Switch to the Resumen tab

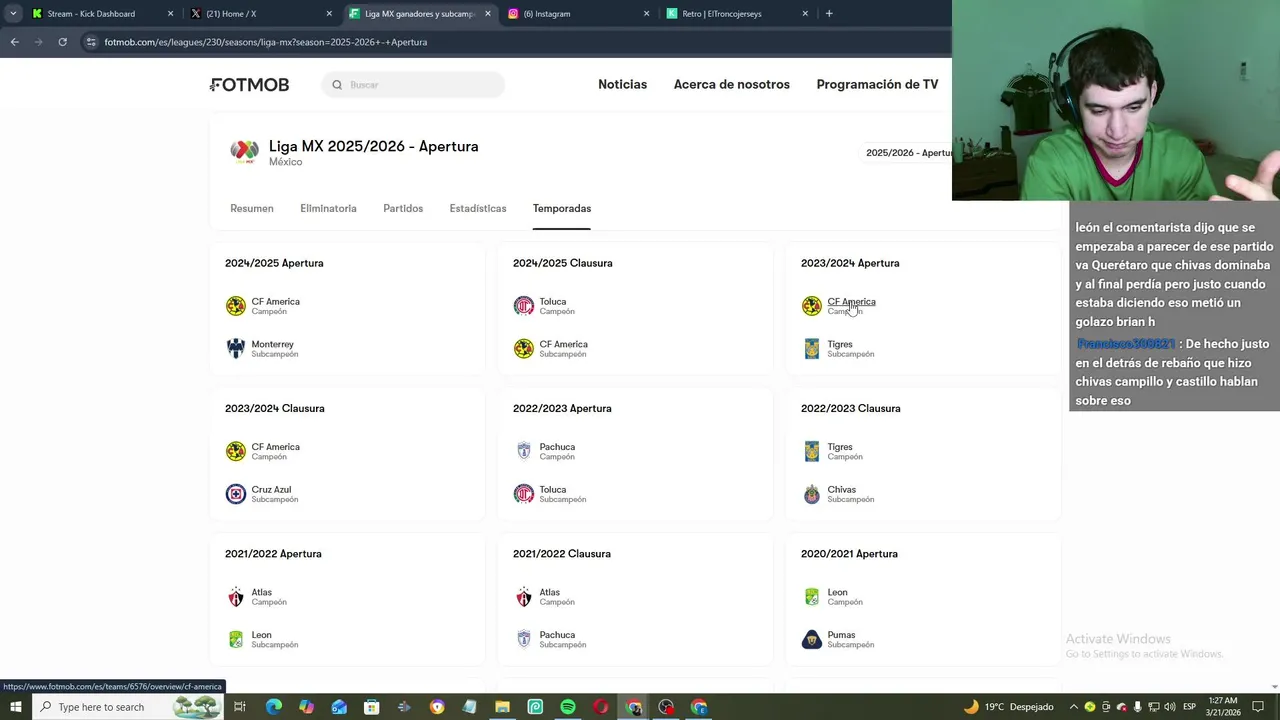252,208
